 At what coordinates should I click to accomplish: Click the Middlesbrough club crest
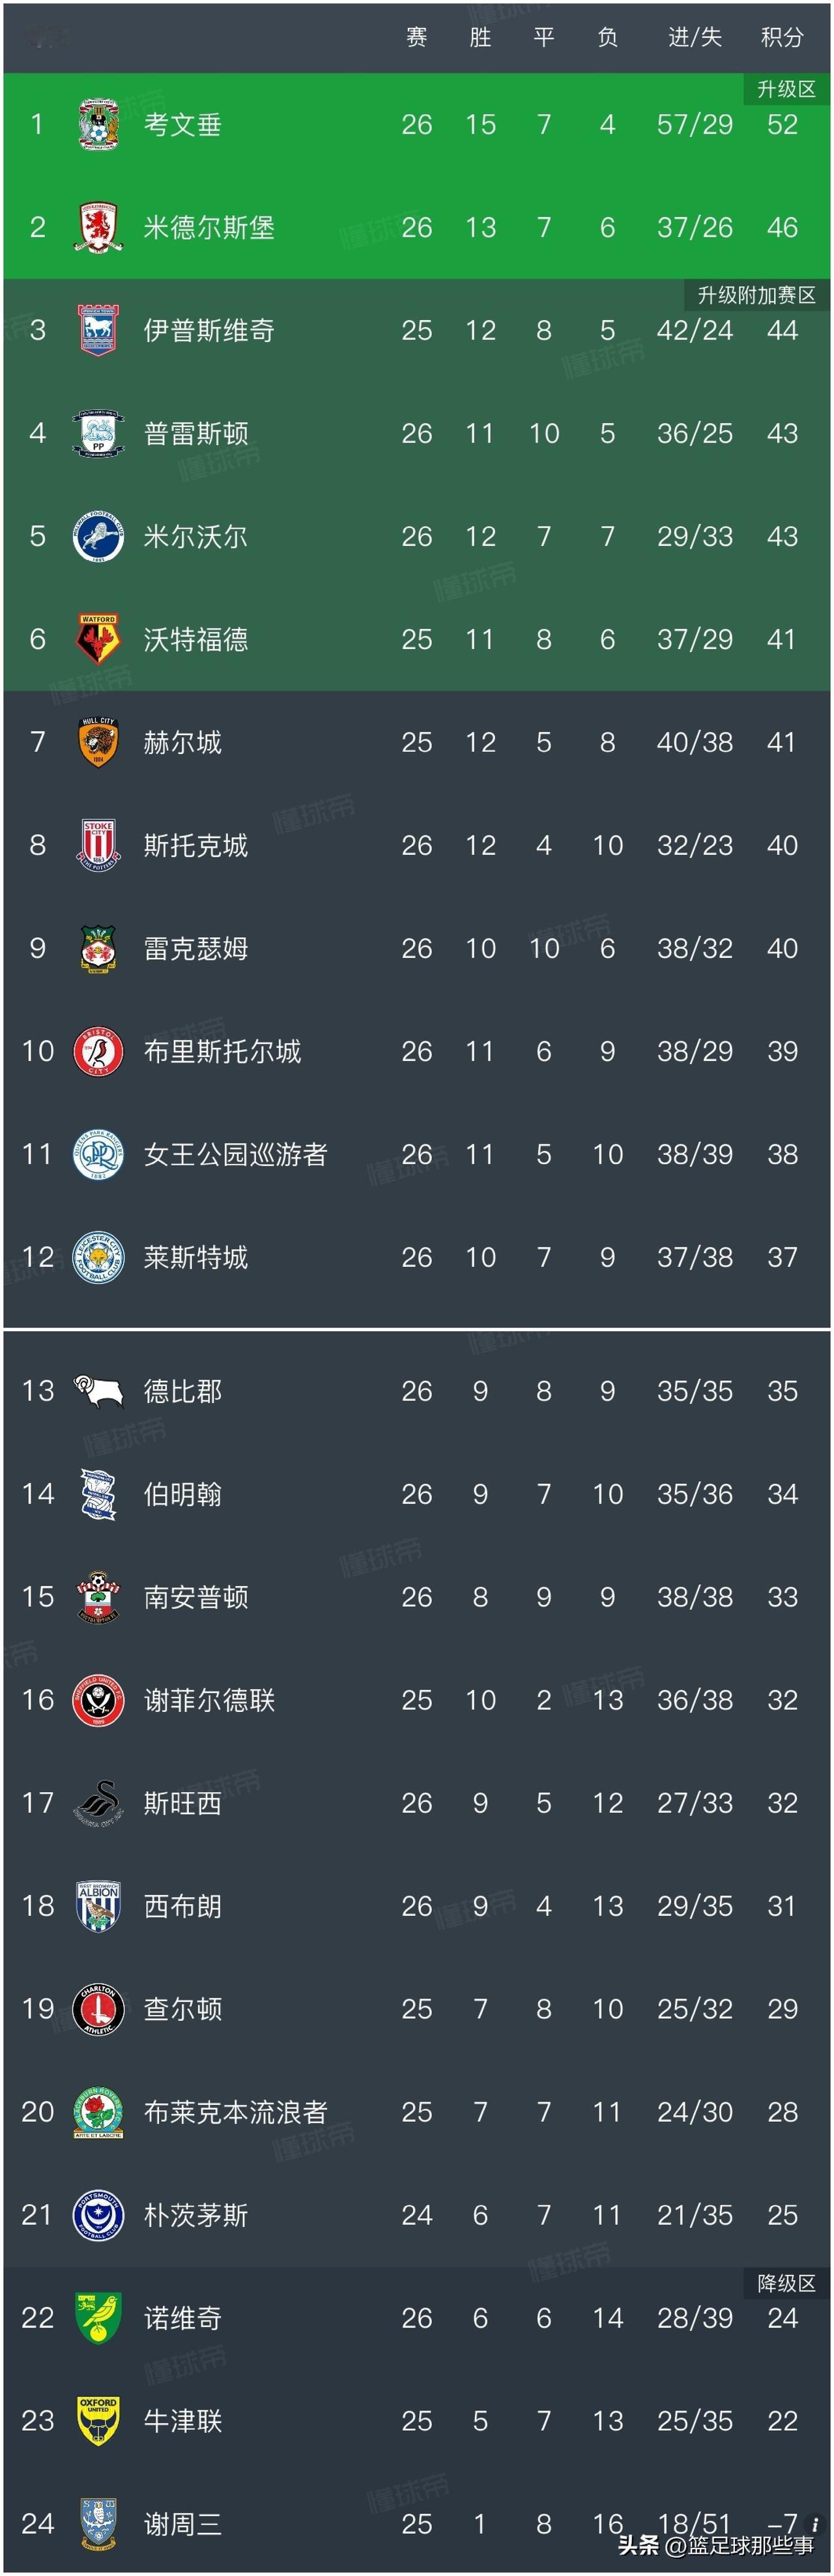pyautogui.click(x=98, y=228)
